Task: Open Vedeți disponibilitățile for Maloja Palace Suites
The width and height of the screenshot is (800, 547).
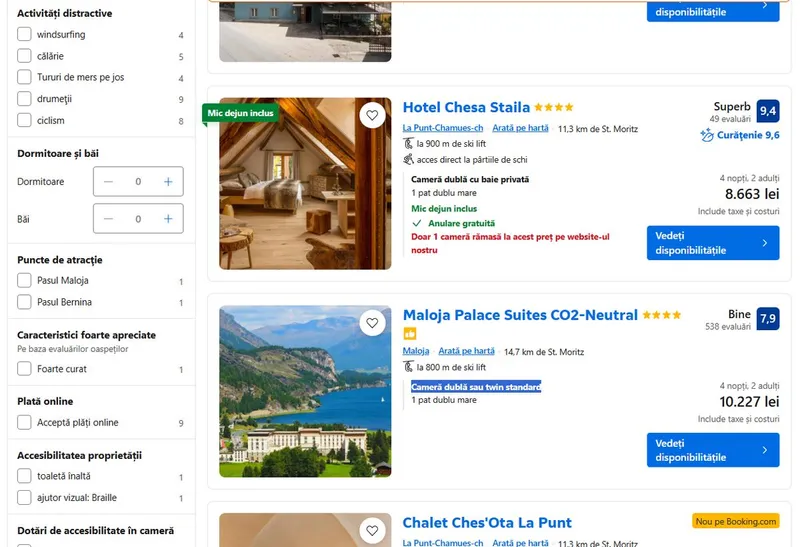Action: pyautogui.click(x=712, y=450)
